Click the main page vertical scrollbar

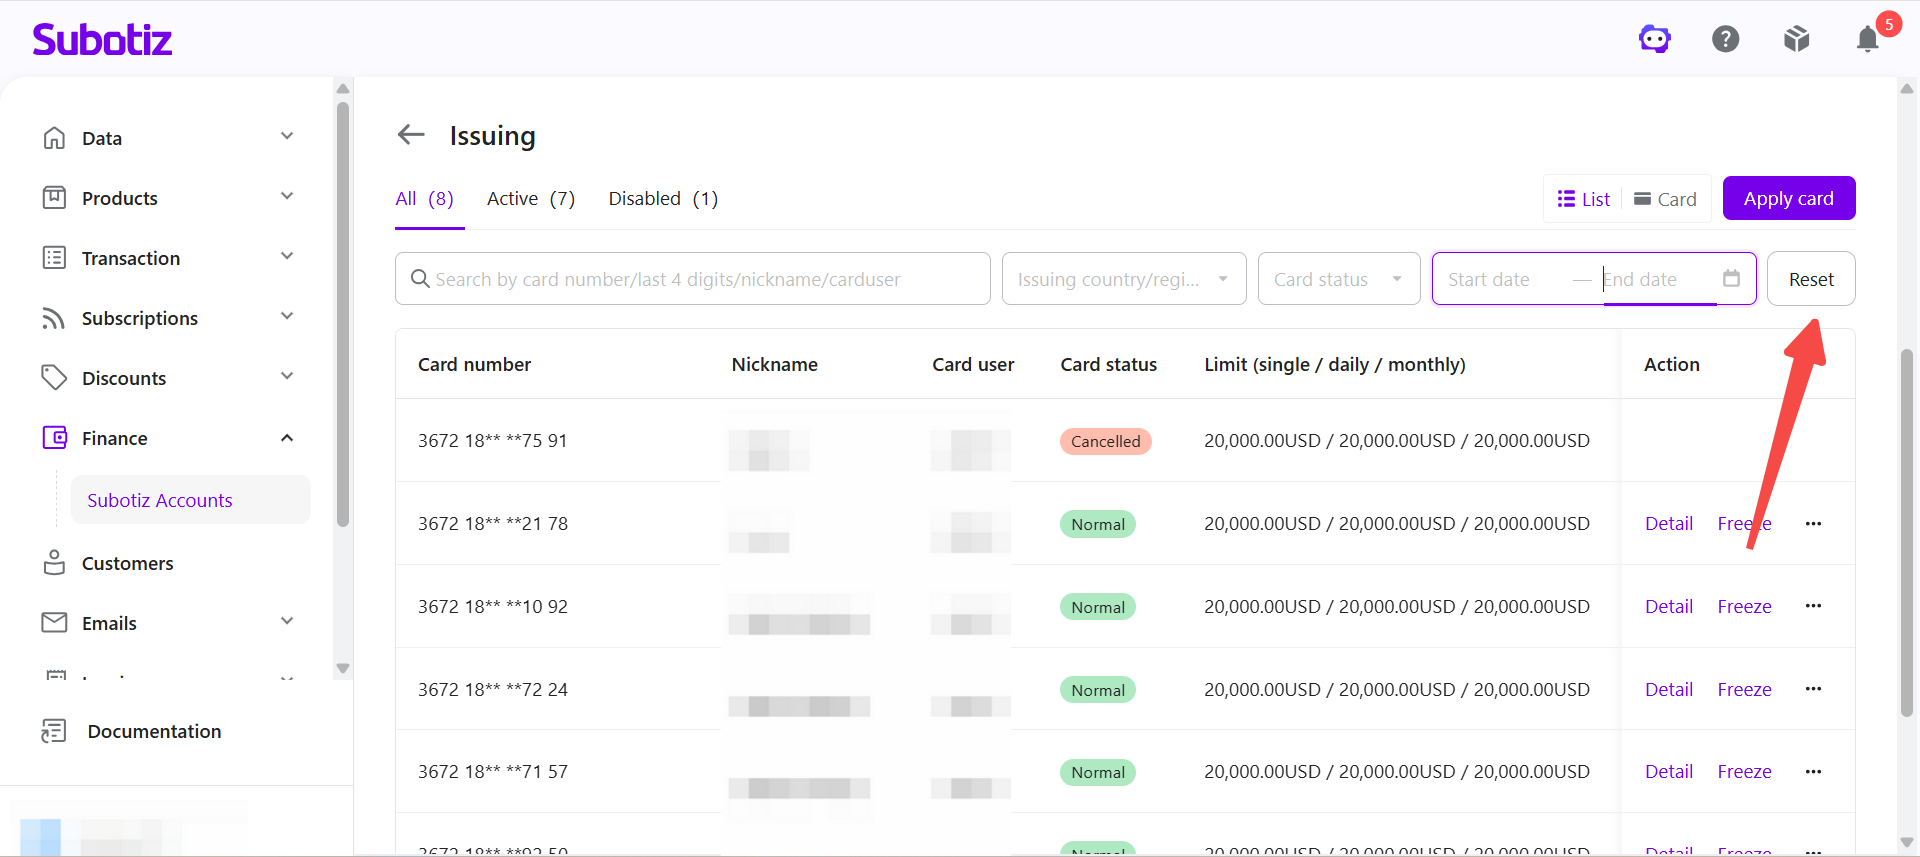click(1907, 532)
